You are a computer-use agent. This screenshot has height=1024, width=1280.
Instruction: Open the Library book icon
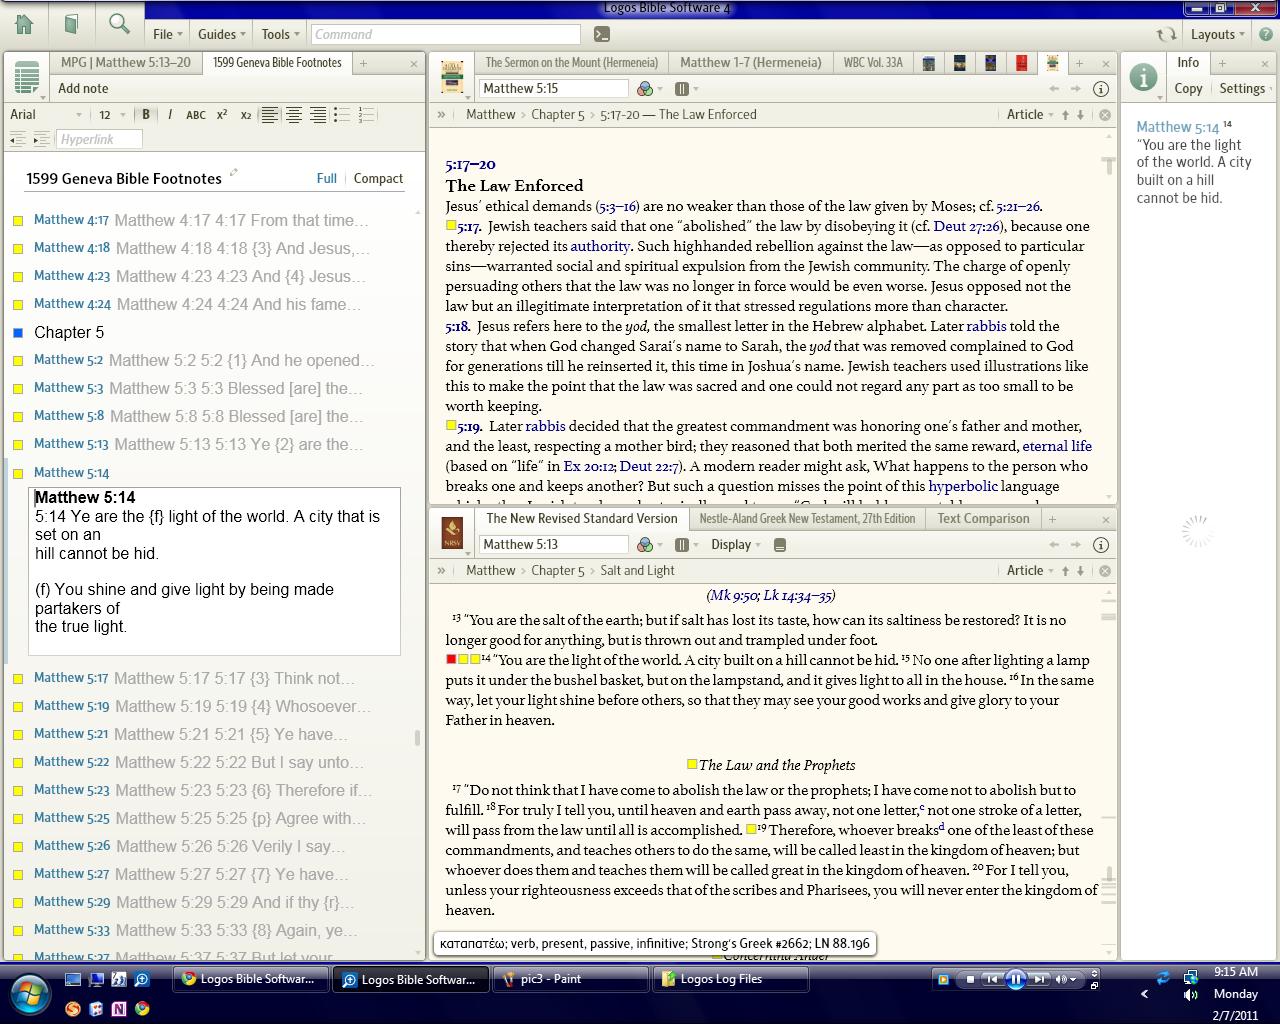[71, 24]
